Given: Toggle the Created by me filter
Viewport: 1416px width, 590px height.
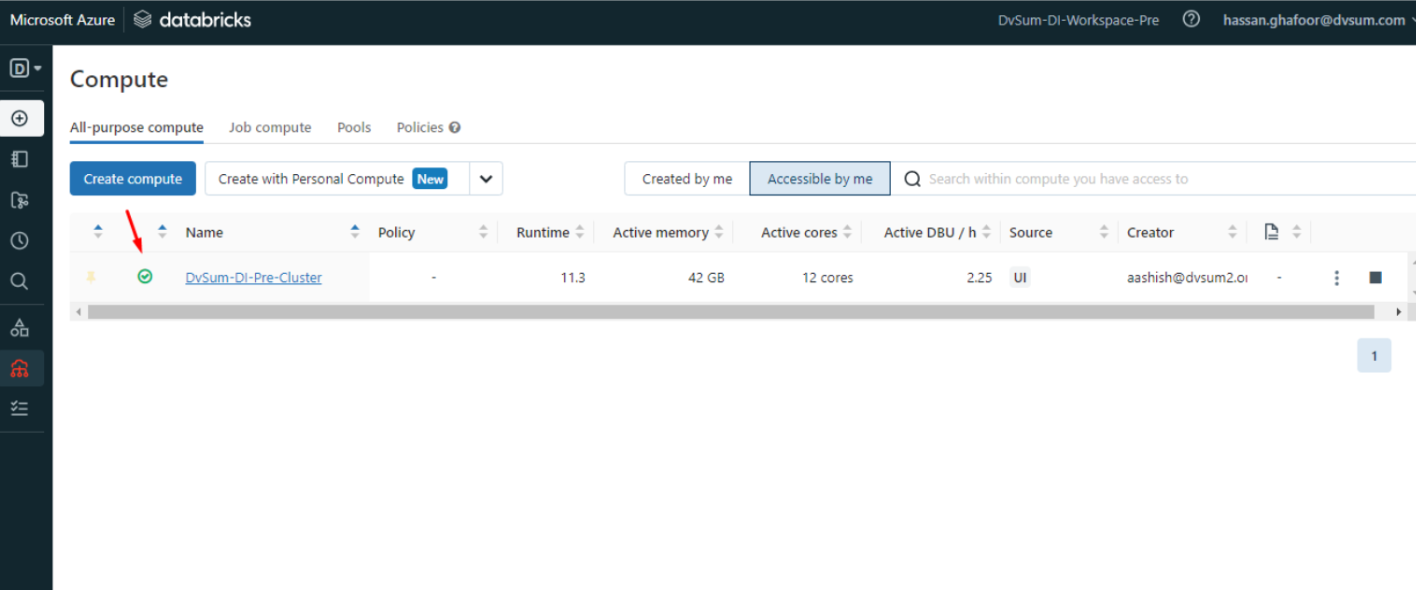Looking at the screenshot, I should [686, 178].
